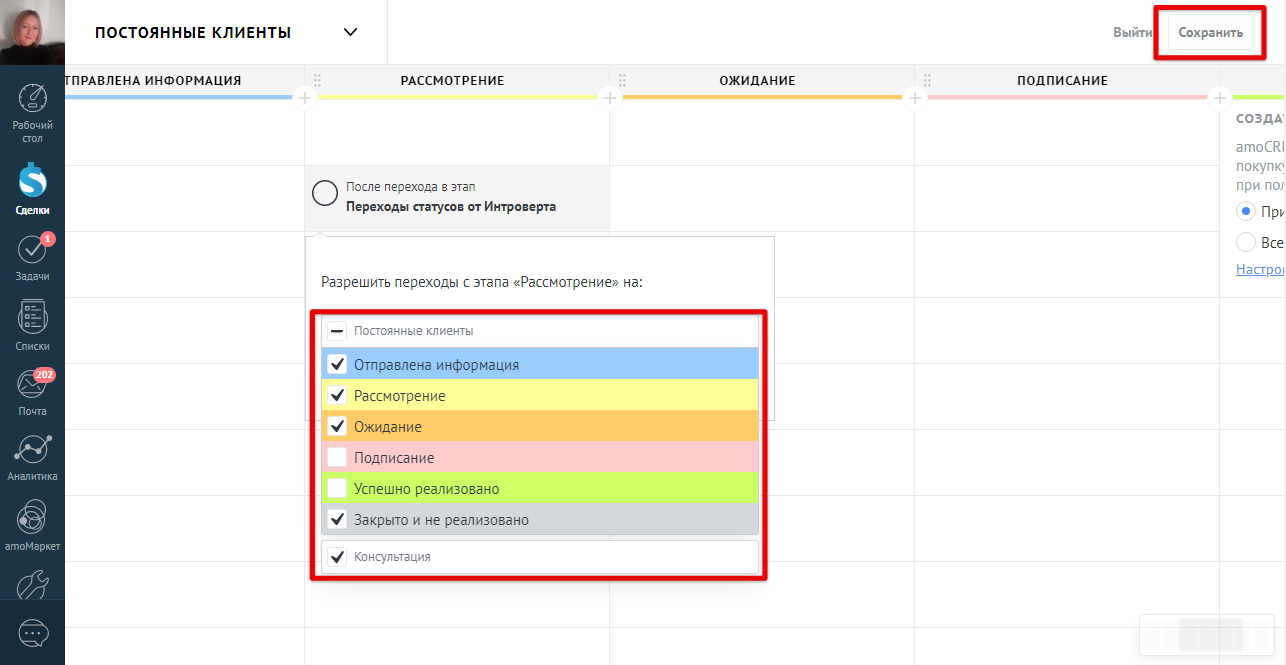Open Рабочий стол dashboard in sidebar
The width and height of the screenshot is (1286, 665).
32,114
